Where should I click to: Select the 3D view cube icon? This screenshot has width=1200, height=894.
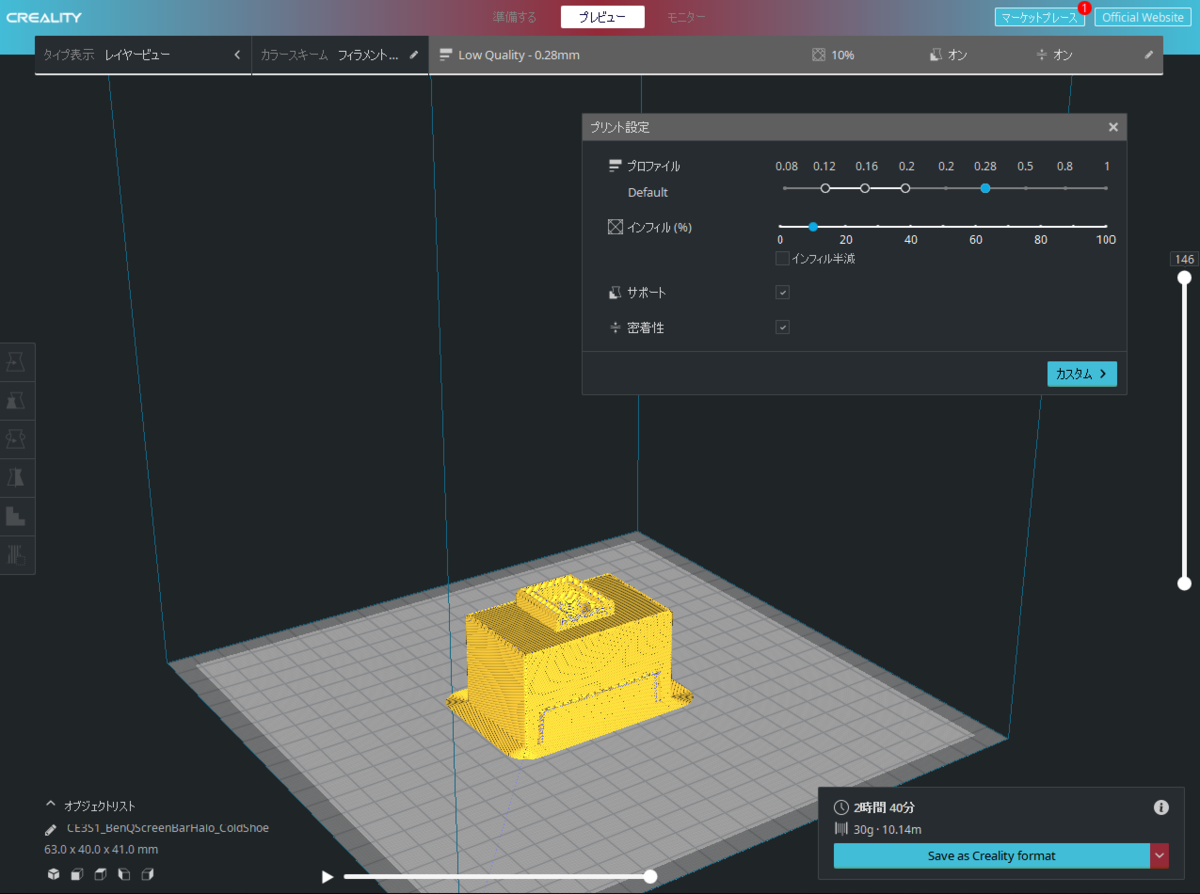click(53, 875)
